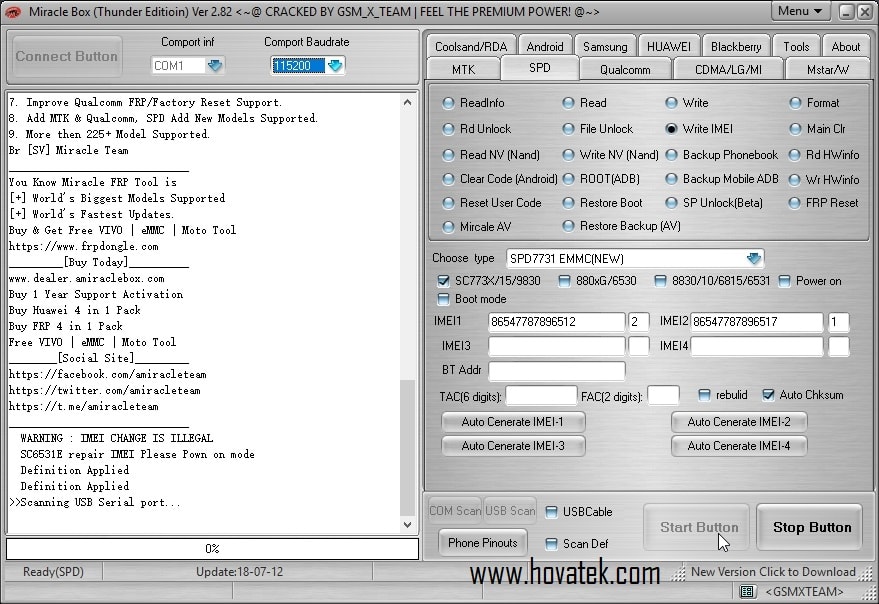This screenshot has width=879, height=604.
Task: Click the BT Addr input field
Action: point(557,370)
